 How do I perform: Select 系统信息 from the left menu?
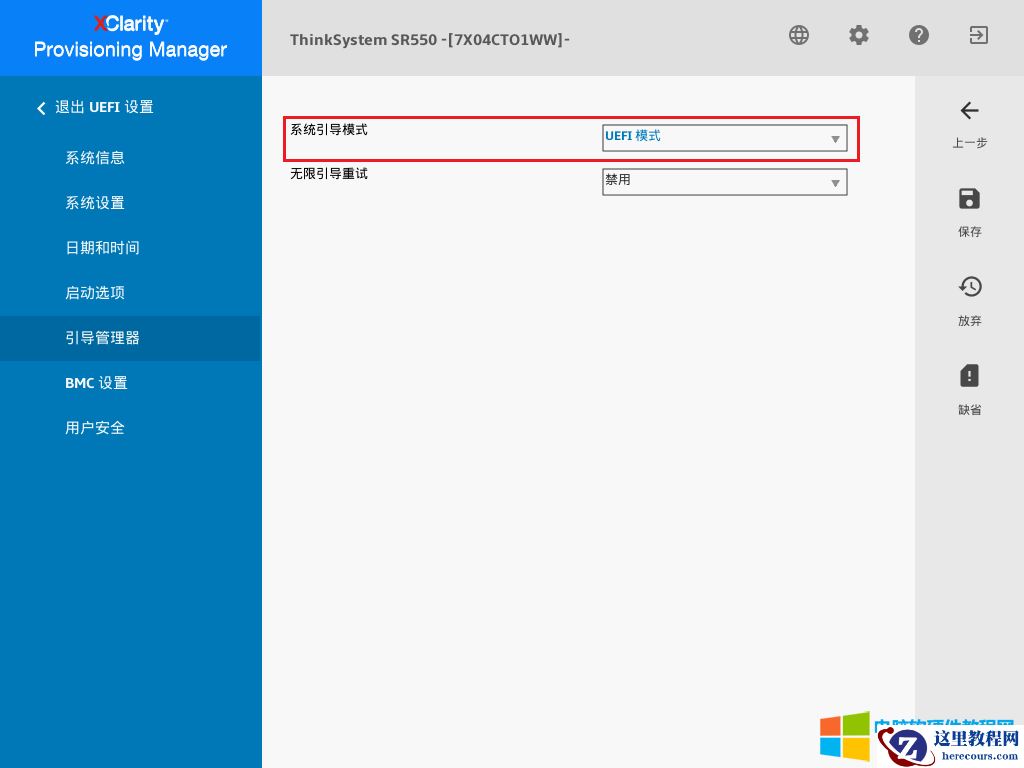[x=95, y=157]
